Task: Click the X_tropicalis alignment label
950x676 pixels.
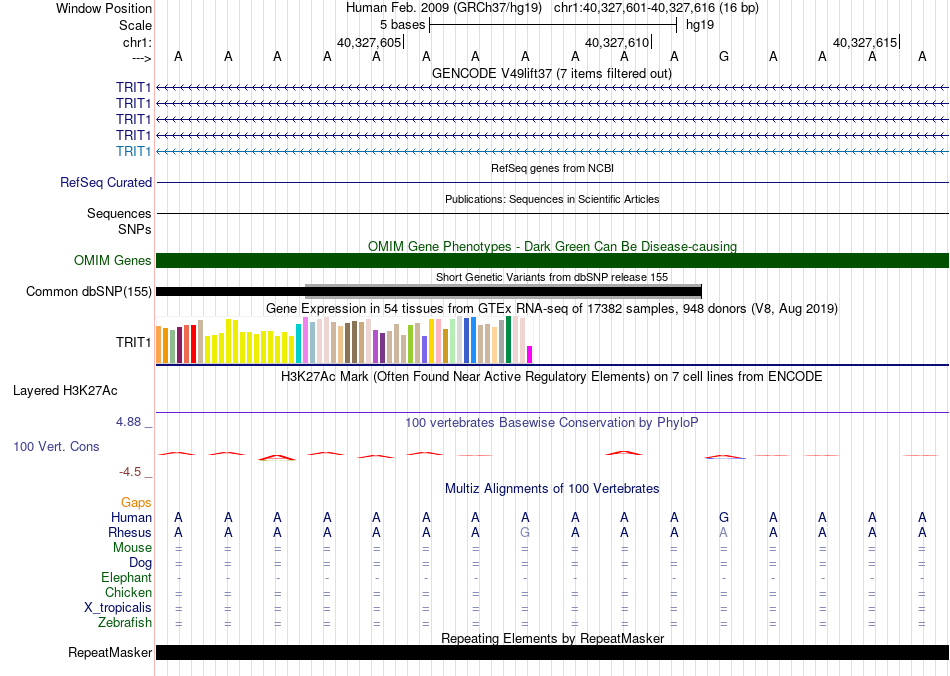Action: click(118, 608)
